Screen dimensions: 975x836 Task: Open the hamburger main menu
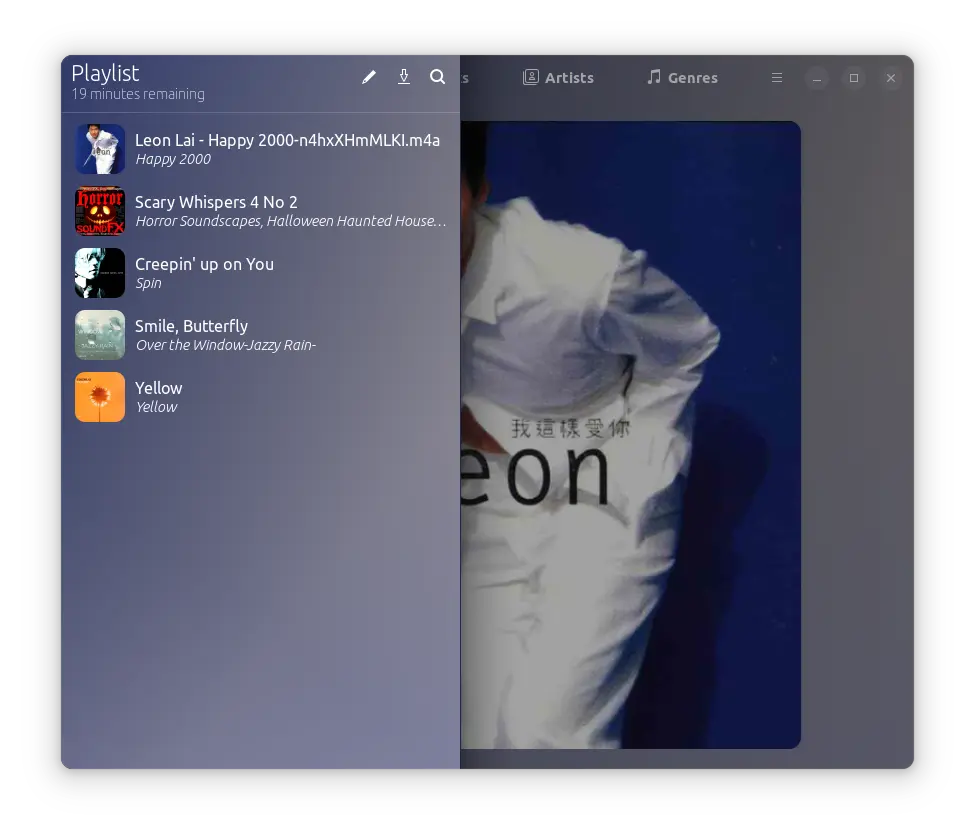point(777,78)
